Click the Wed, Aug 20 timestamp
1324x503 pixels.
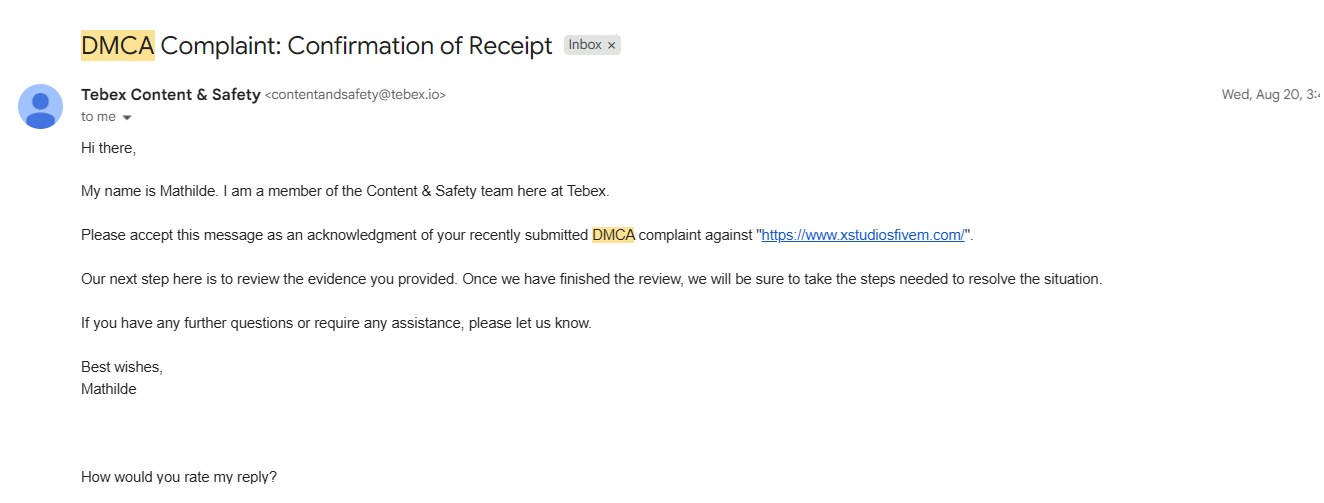(1272, 95)
